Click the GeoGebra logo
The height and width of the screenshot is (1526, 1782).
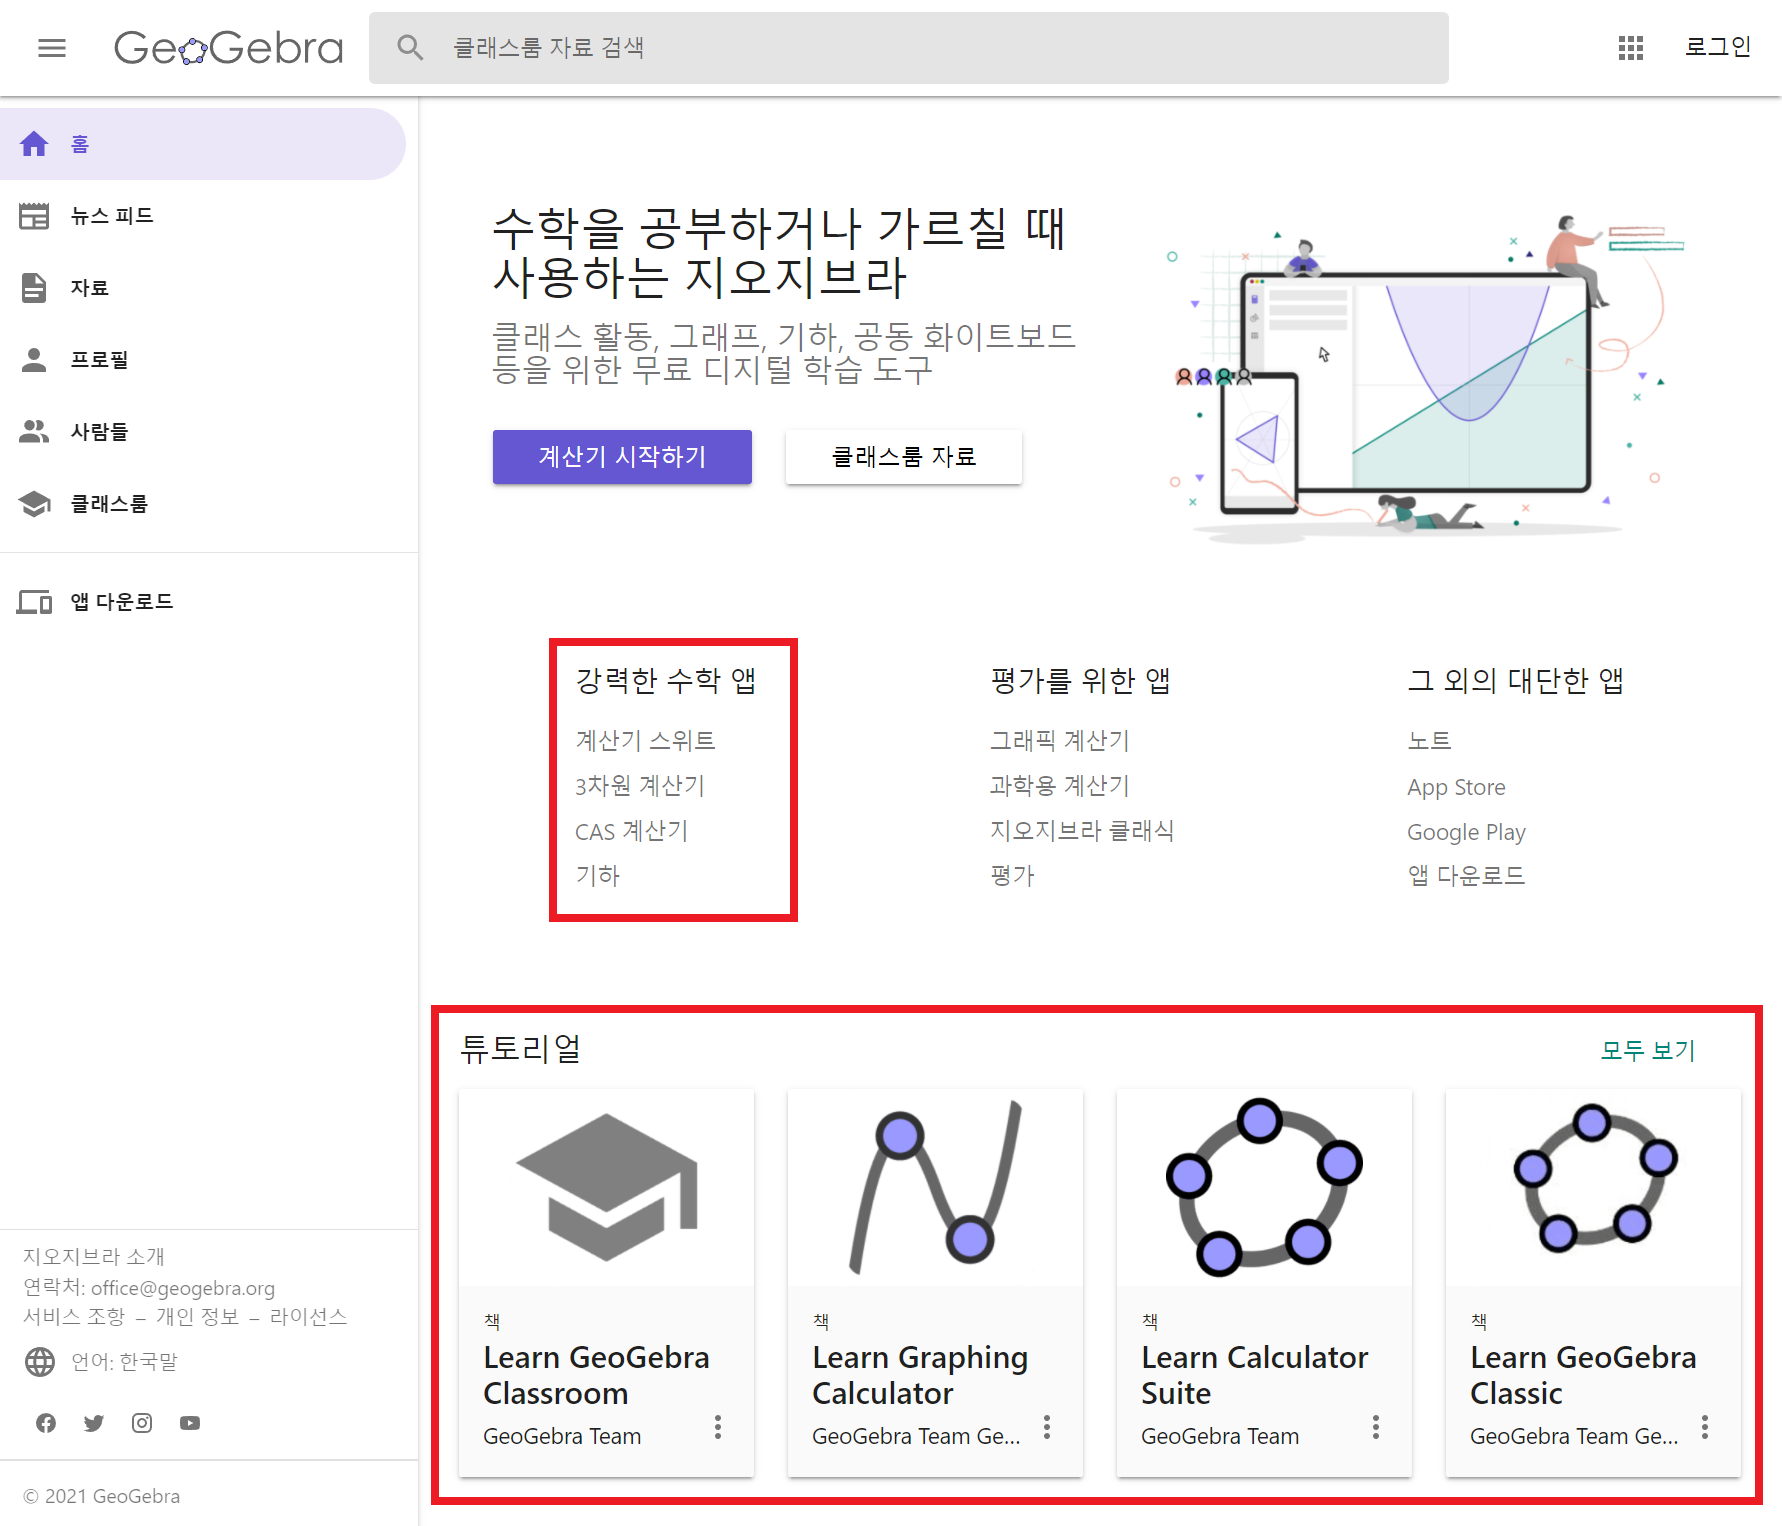point(228,48)
